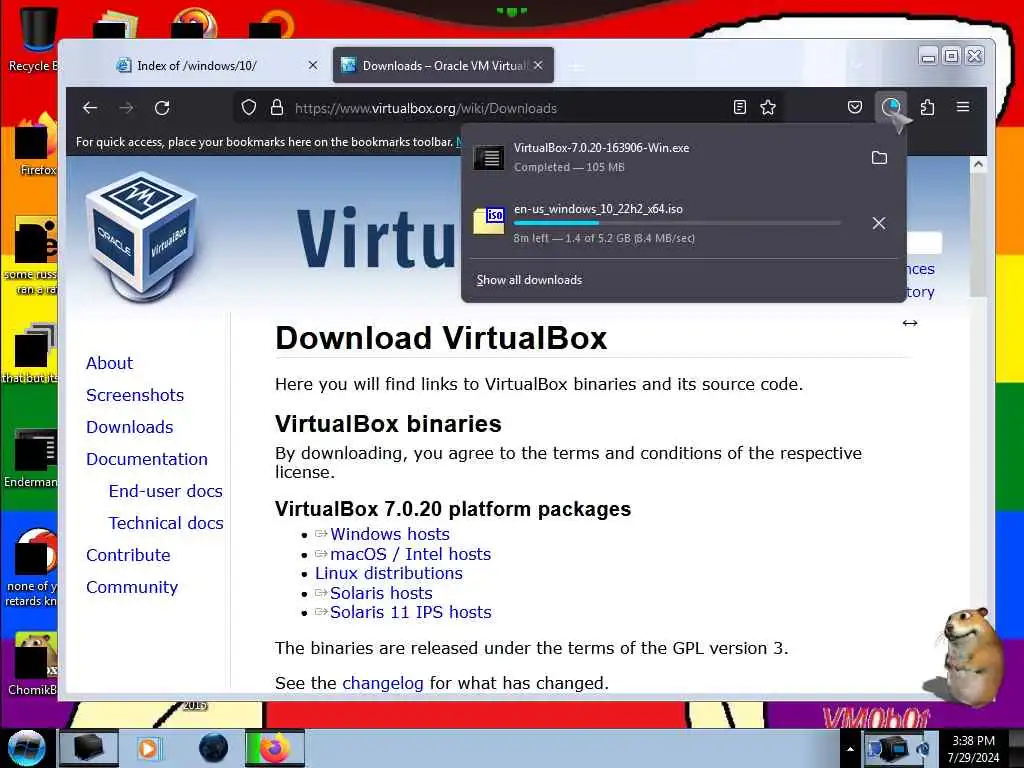Select the ChomikB desktop icon

[33, 664]
